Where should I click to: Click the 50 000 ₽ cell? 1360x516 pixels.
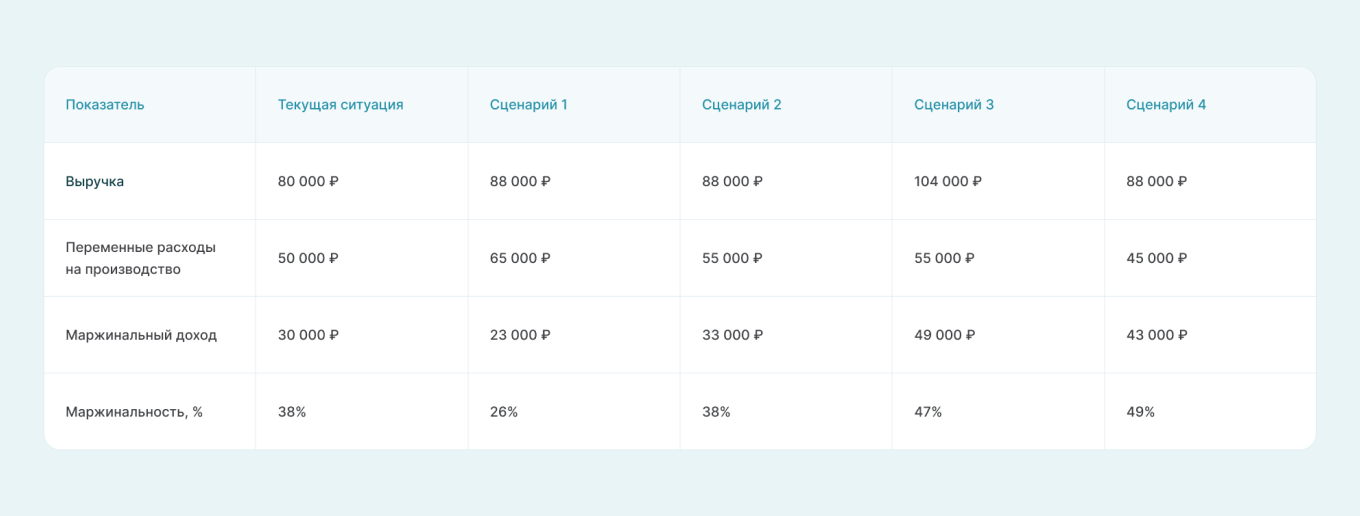[x=308, y=258]
